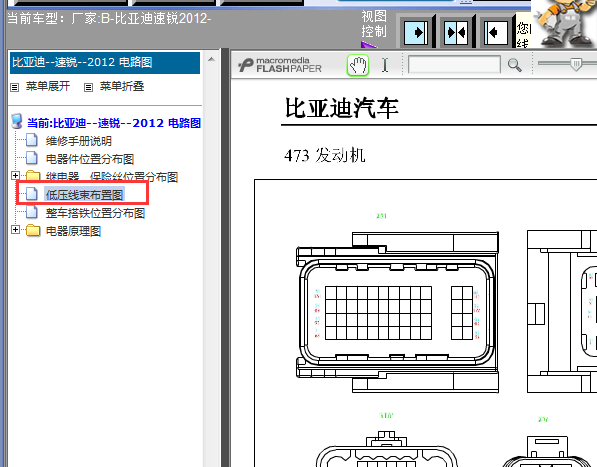Viewport: 597px width, 467px height.
Task: Click the view control left-arrow button
Action: 496,33
